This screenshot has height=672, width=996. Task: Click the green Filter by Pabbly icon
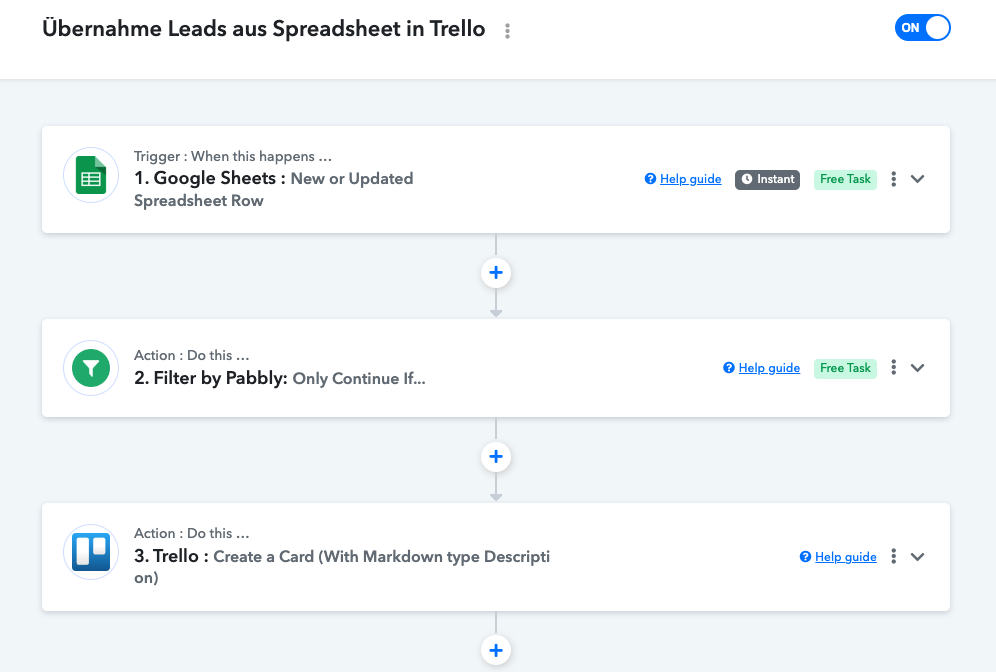click(x=91, y=368)
